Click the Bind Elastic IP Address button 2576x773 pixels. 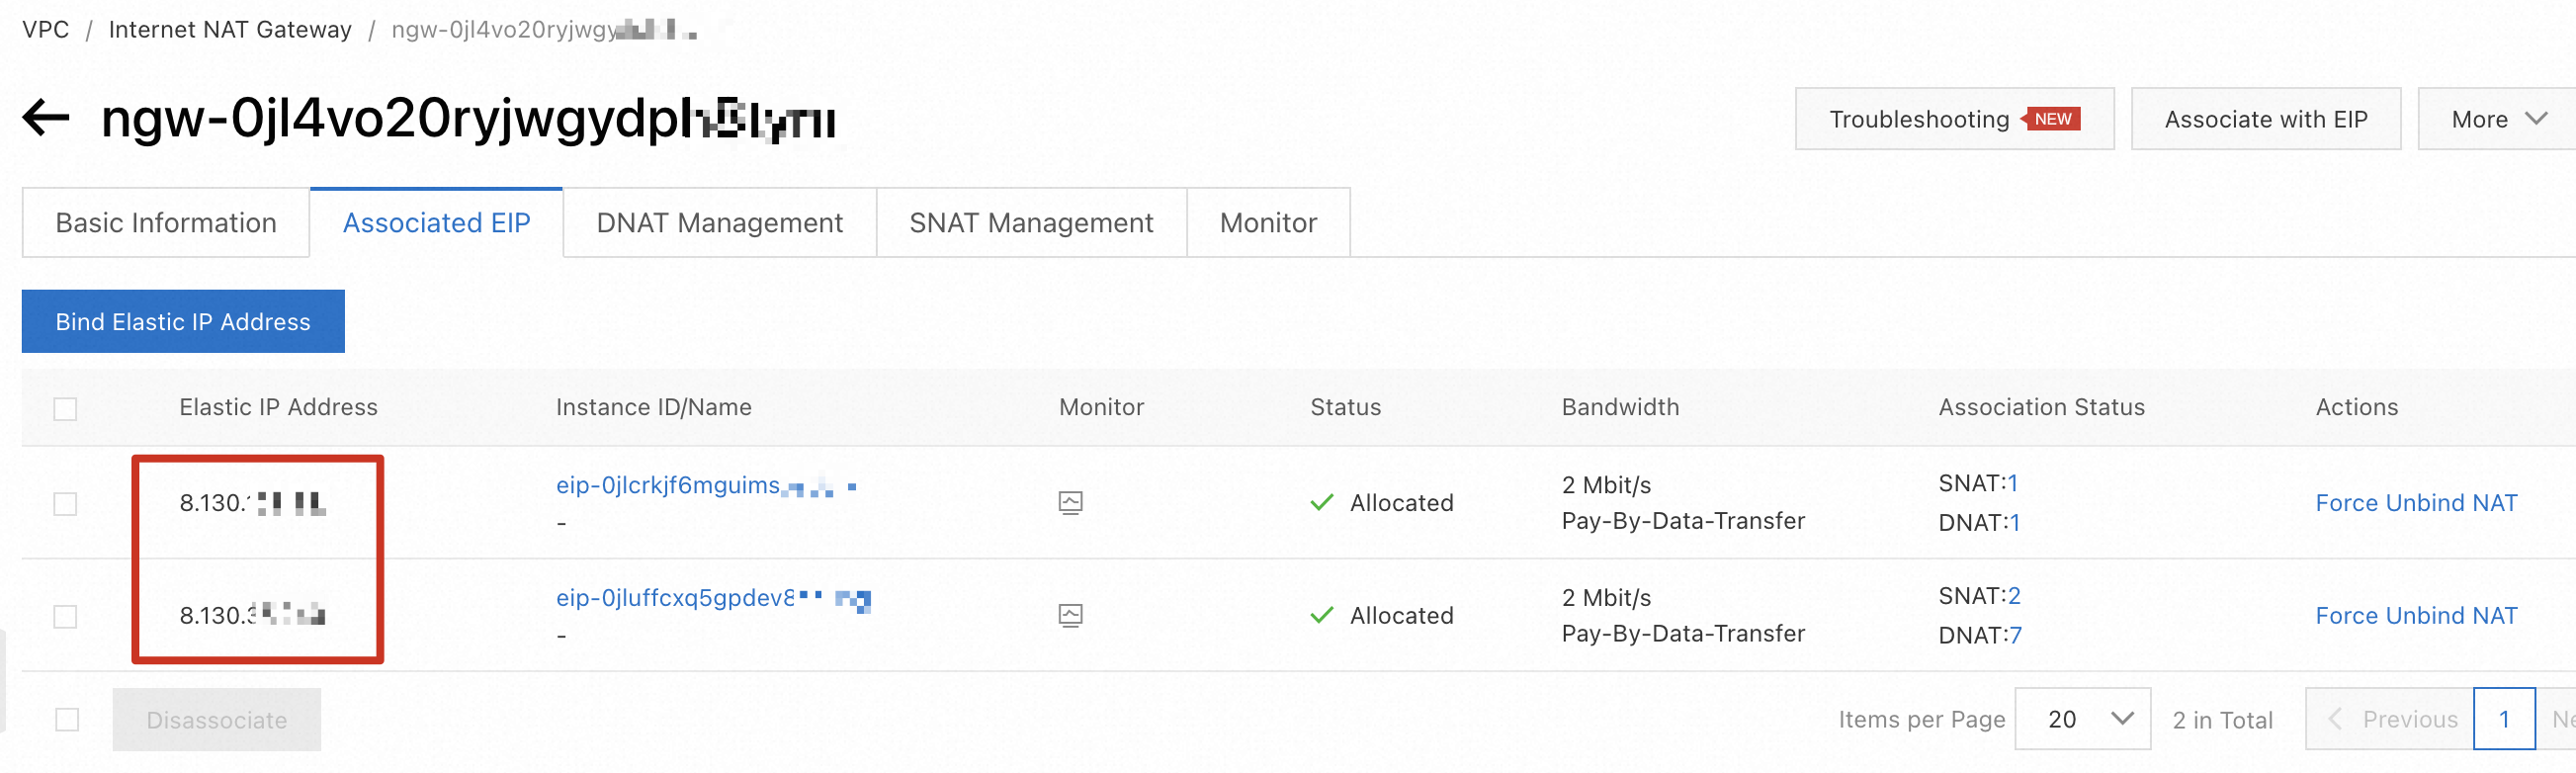(183, 322)
